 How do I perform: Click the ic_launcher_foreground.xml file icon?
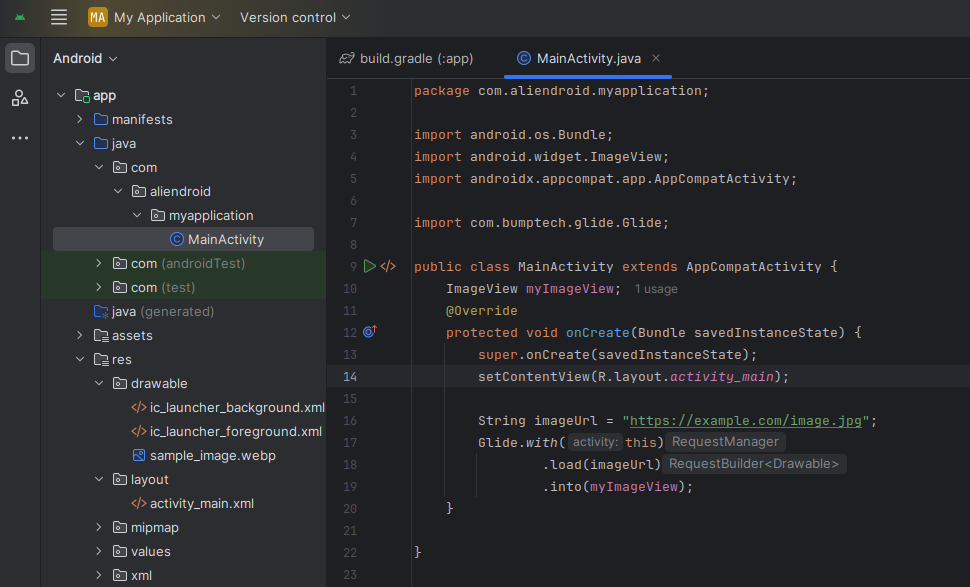coord(139,432)
